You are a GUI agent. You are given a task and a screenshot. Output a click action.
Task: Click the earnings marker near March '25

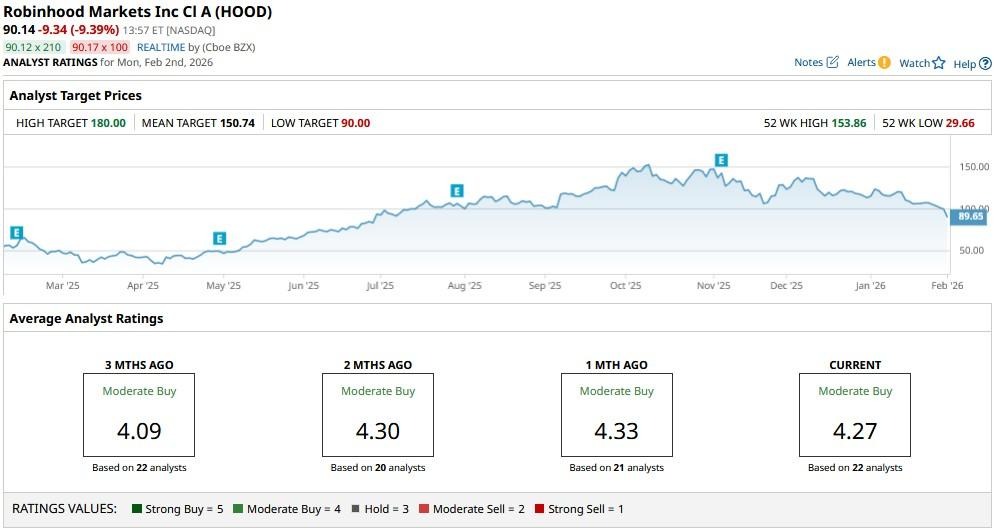tap(16, 233)
